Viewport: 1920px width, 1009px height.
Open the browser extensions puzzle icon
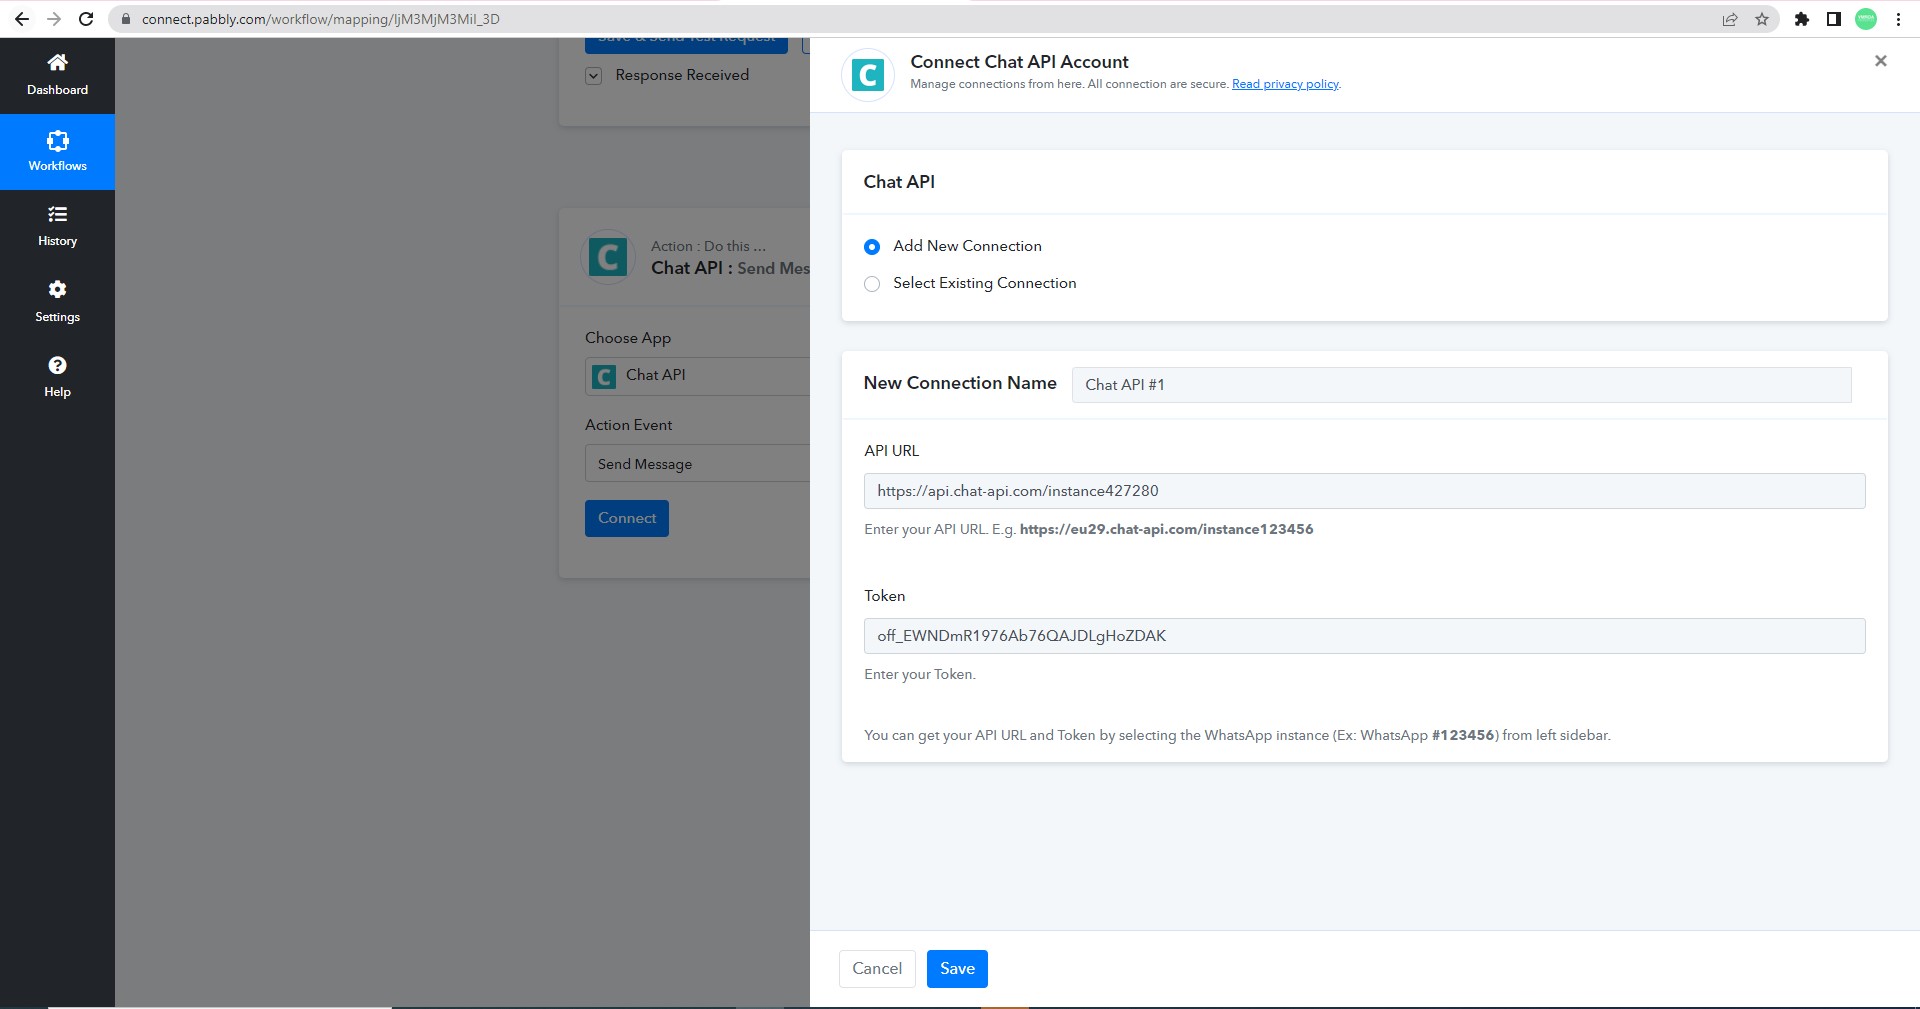click(1802, 19)
